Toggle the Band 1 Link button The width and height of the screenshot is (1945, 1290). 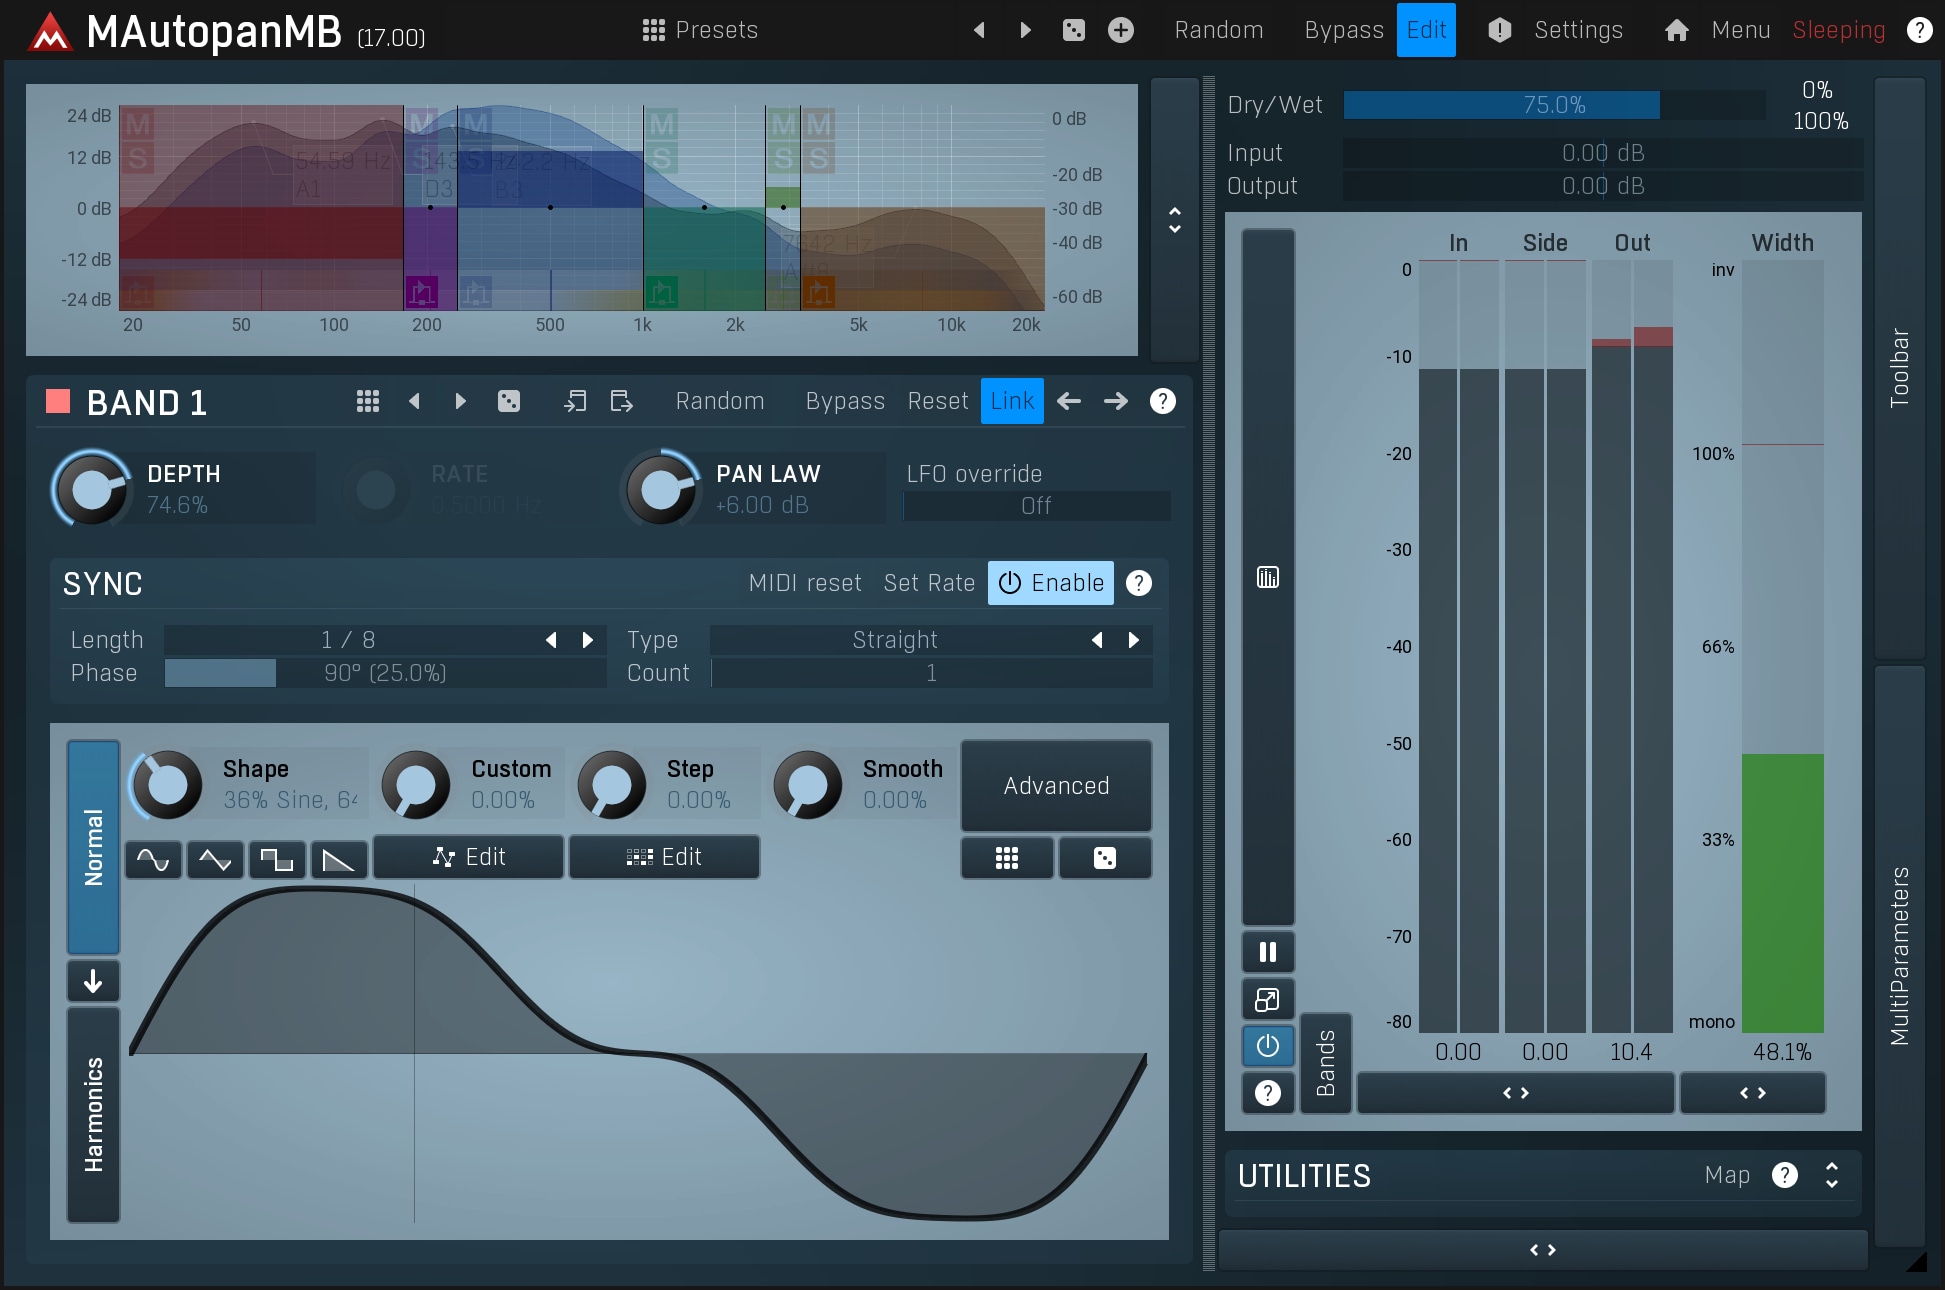click(1011, 402)
